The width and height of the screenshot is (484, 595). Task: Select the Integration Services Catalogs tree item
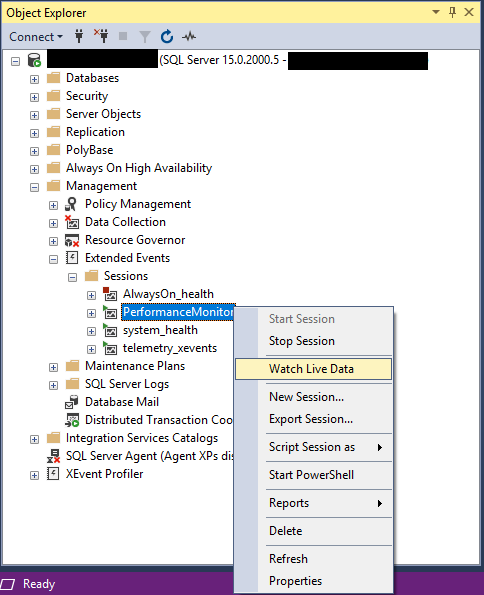pos(142,438)
